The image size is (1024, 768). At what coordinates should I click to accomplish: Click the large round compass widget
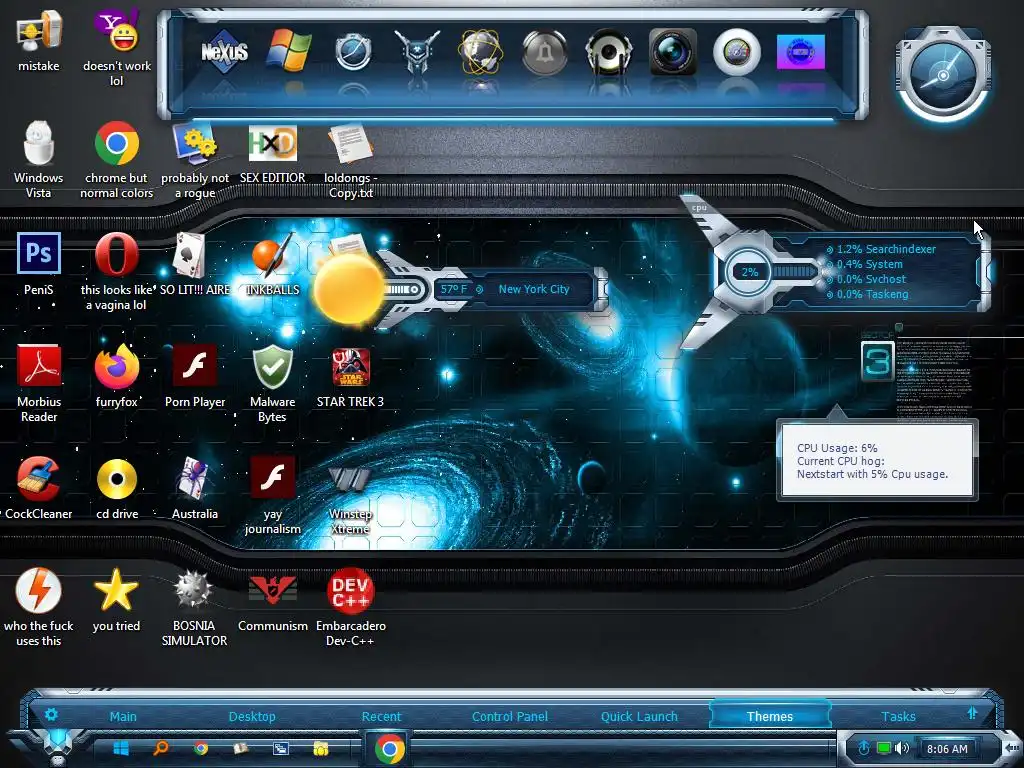click(x=943, y=75)
